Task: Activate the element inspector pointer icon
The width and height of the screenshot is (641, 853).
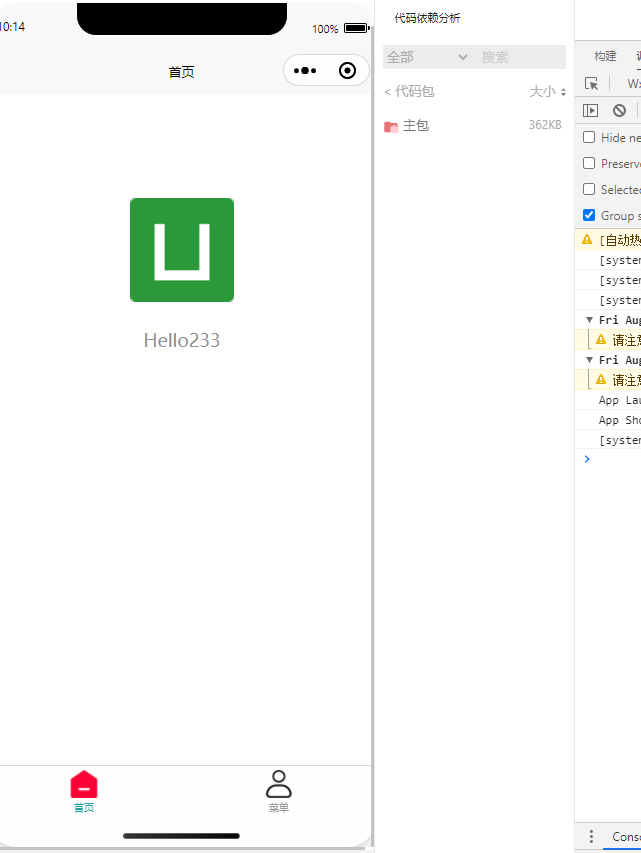Action: point(591,83)
